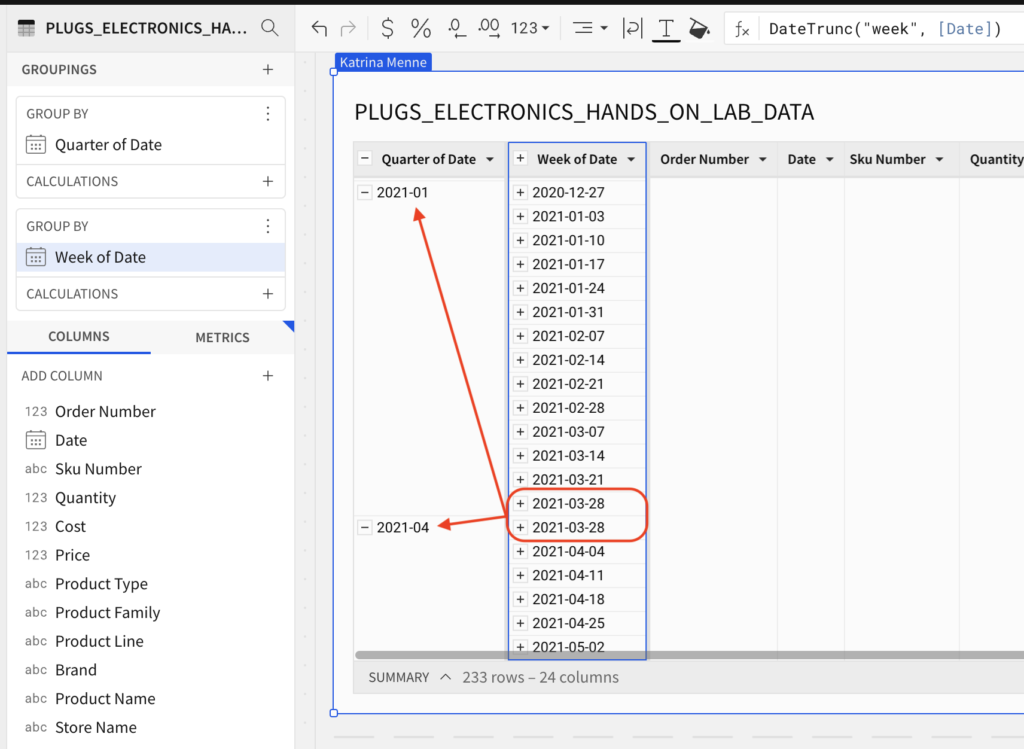
Task: Open the fill color paint bucket
Action: pos(699,28)
